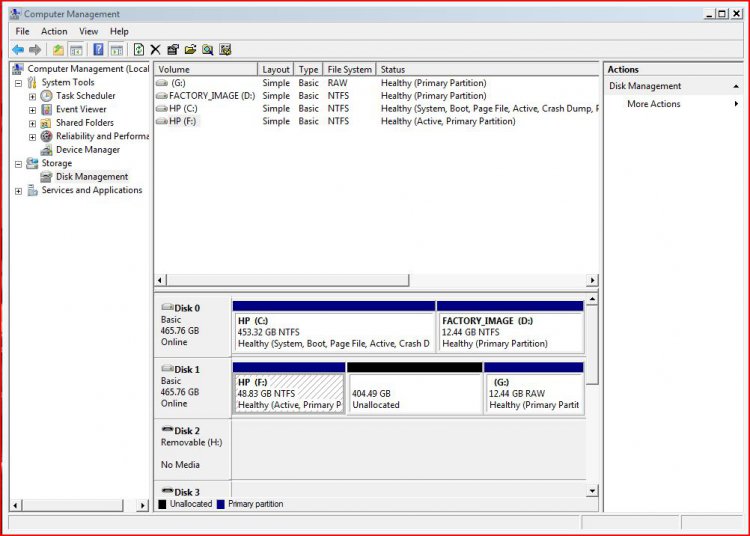Select the Storage node icon
750x536 pixels.
pos(32,164)
